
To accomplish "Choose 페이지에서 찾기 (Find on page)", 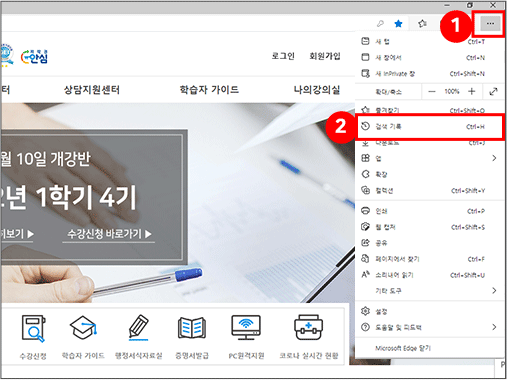I will tap(430, 259).
